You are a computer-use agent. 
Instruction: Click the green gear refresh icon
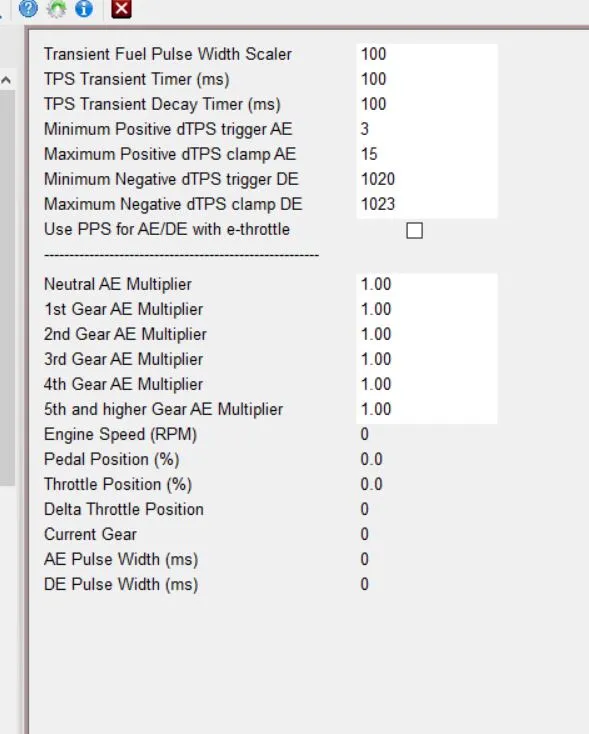(x=57, y=8)
